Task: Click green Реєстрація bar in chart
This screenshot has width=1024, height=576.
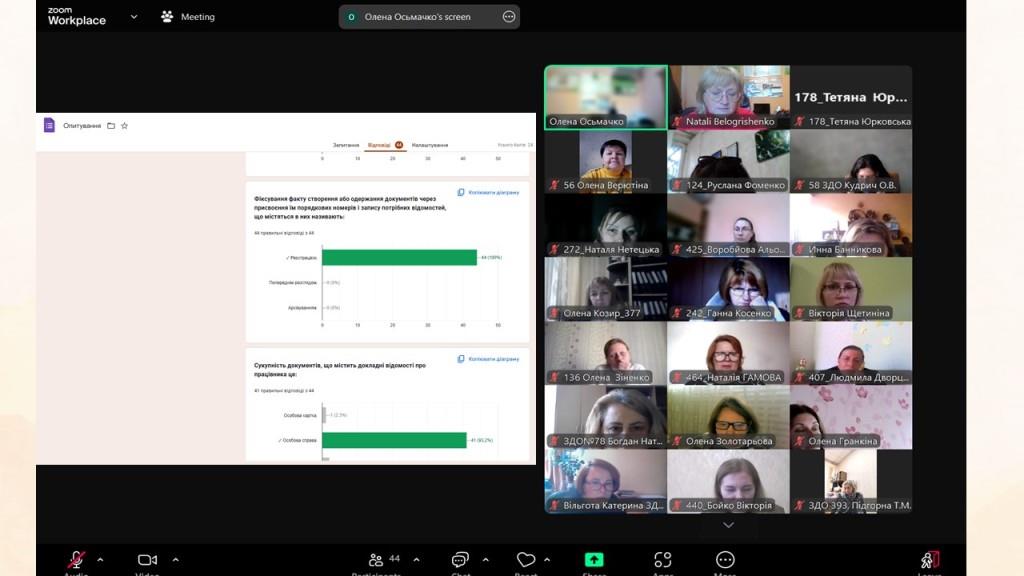Action: pyautogui.click(x=399, y=257)
